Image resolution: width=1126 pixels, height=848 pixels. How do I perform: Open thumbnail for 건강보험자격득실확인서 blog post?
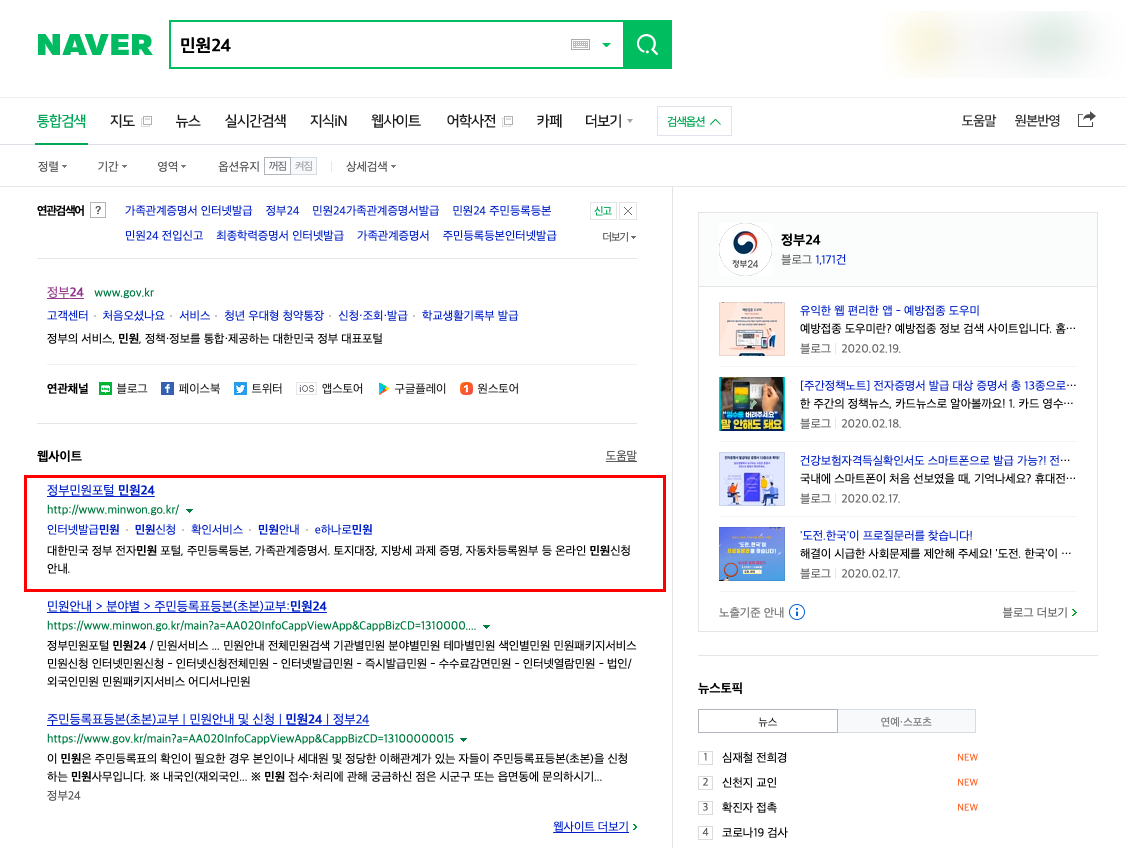tap(752, 479)
